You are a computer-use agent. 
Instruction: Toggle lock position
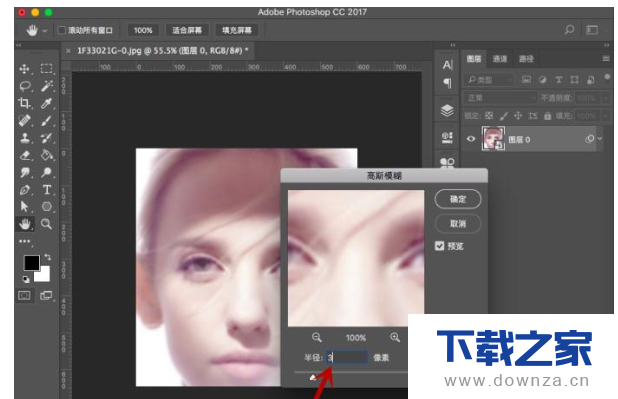pyautogui.click(x=518, y=116)
